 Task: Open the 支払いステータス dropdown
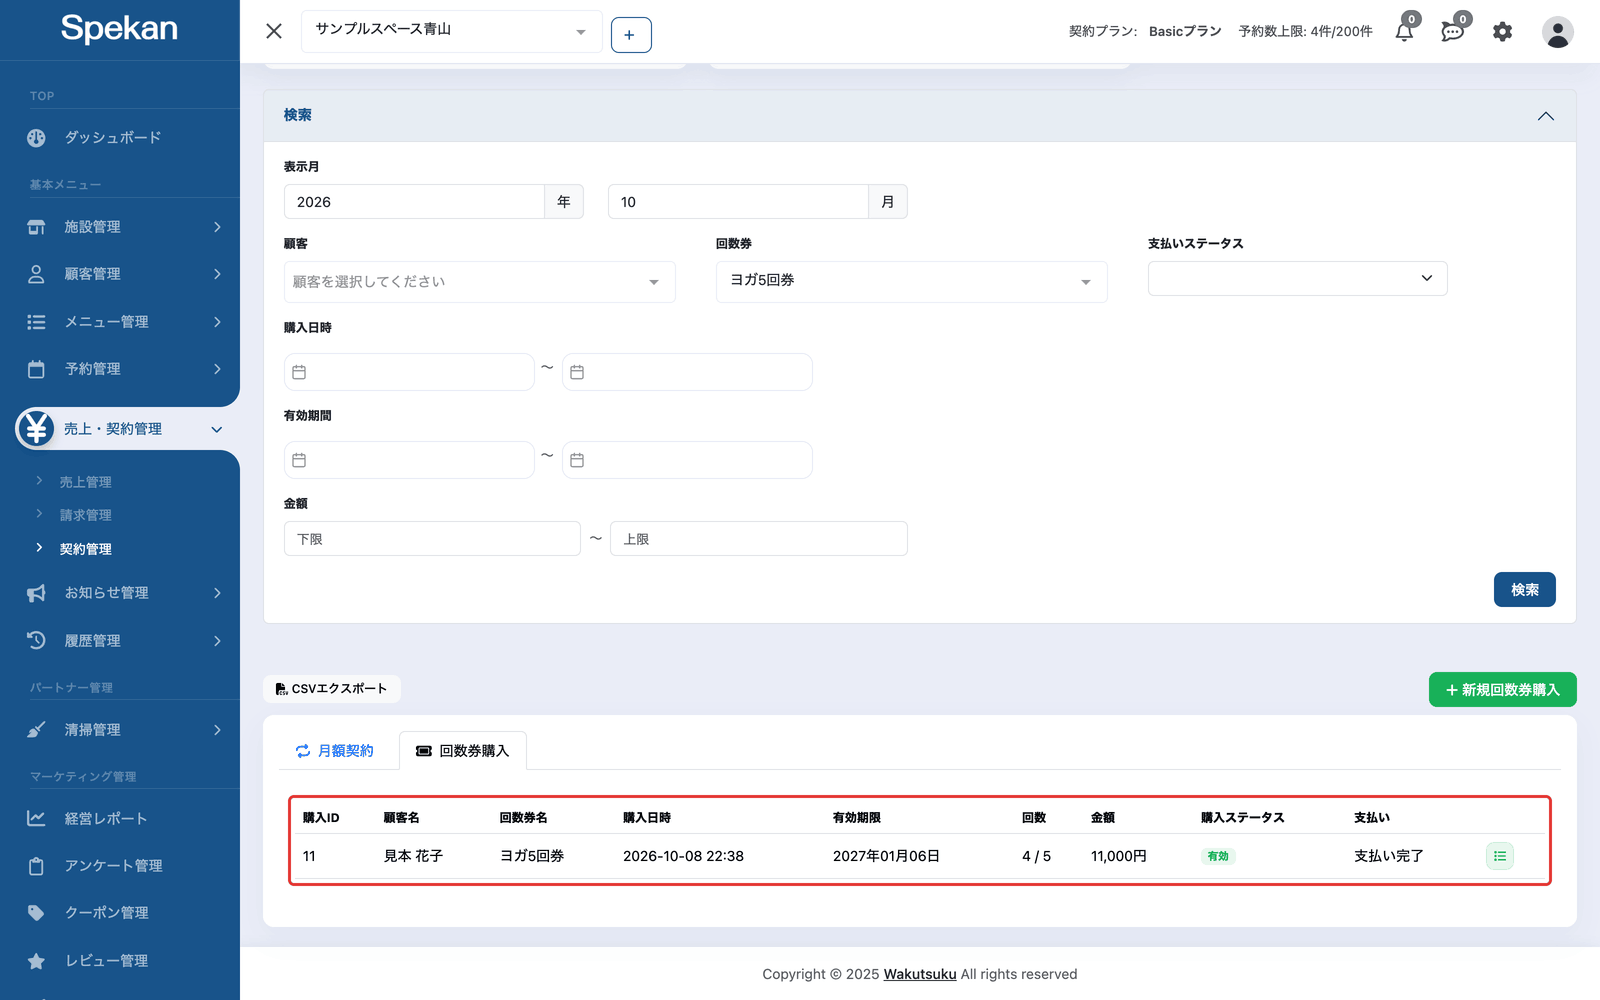[1298, 279]
